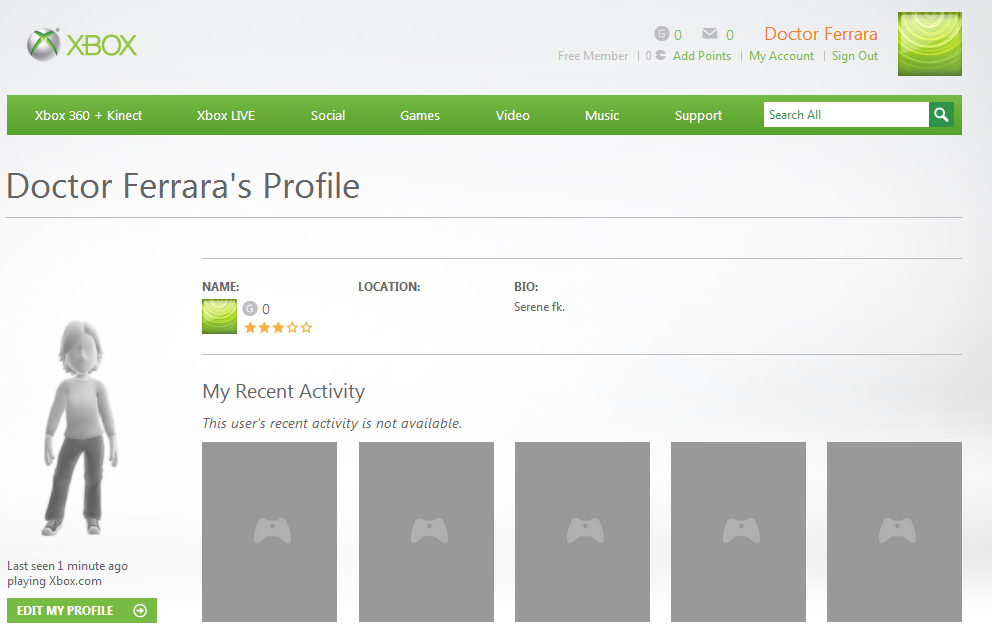Click the header Gamerscore G icon
This screenshot has height=629, width=992.
click(661, 33)
